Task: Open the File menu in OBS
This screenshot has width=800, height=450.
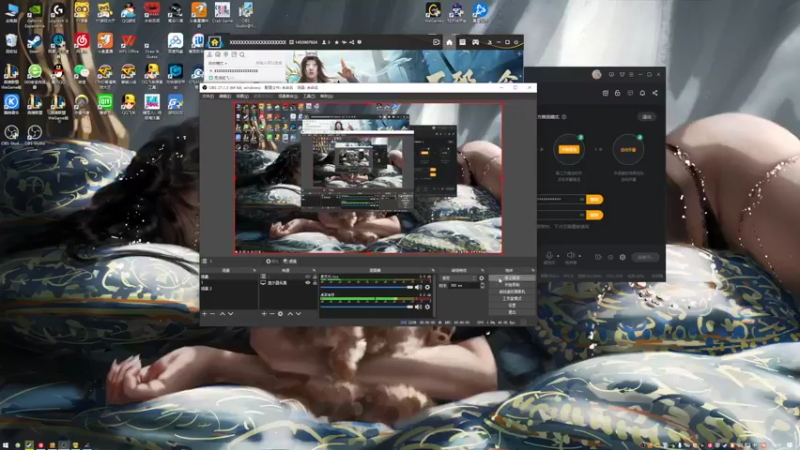Action: (208, 96)
